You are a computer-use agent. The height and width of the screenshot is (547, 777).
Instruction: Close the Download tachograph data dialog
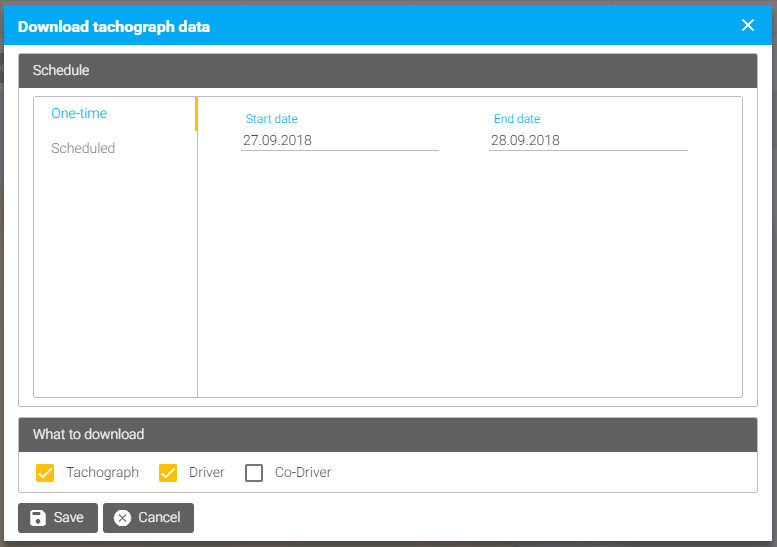747,25
